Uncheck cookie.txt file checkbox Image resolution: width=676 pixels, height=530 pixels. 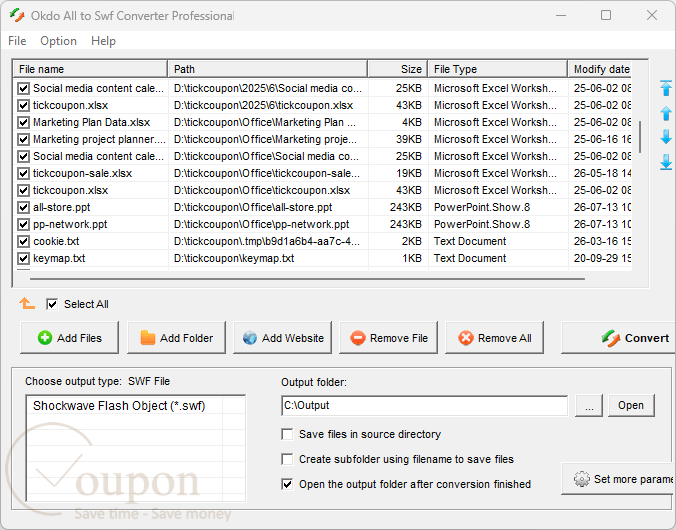(23, 241)
